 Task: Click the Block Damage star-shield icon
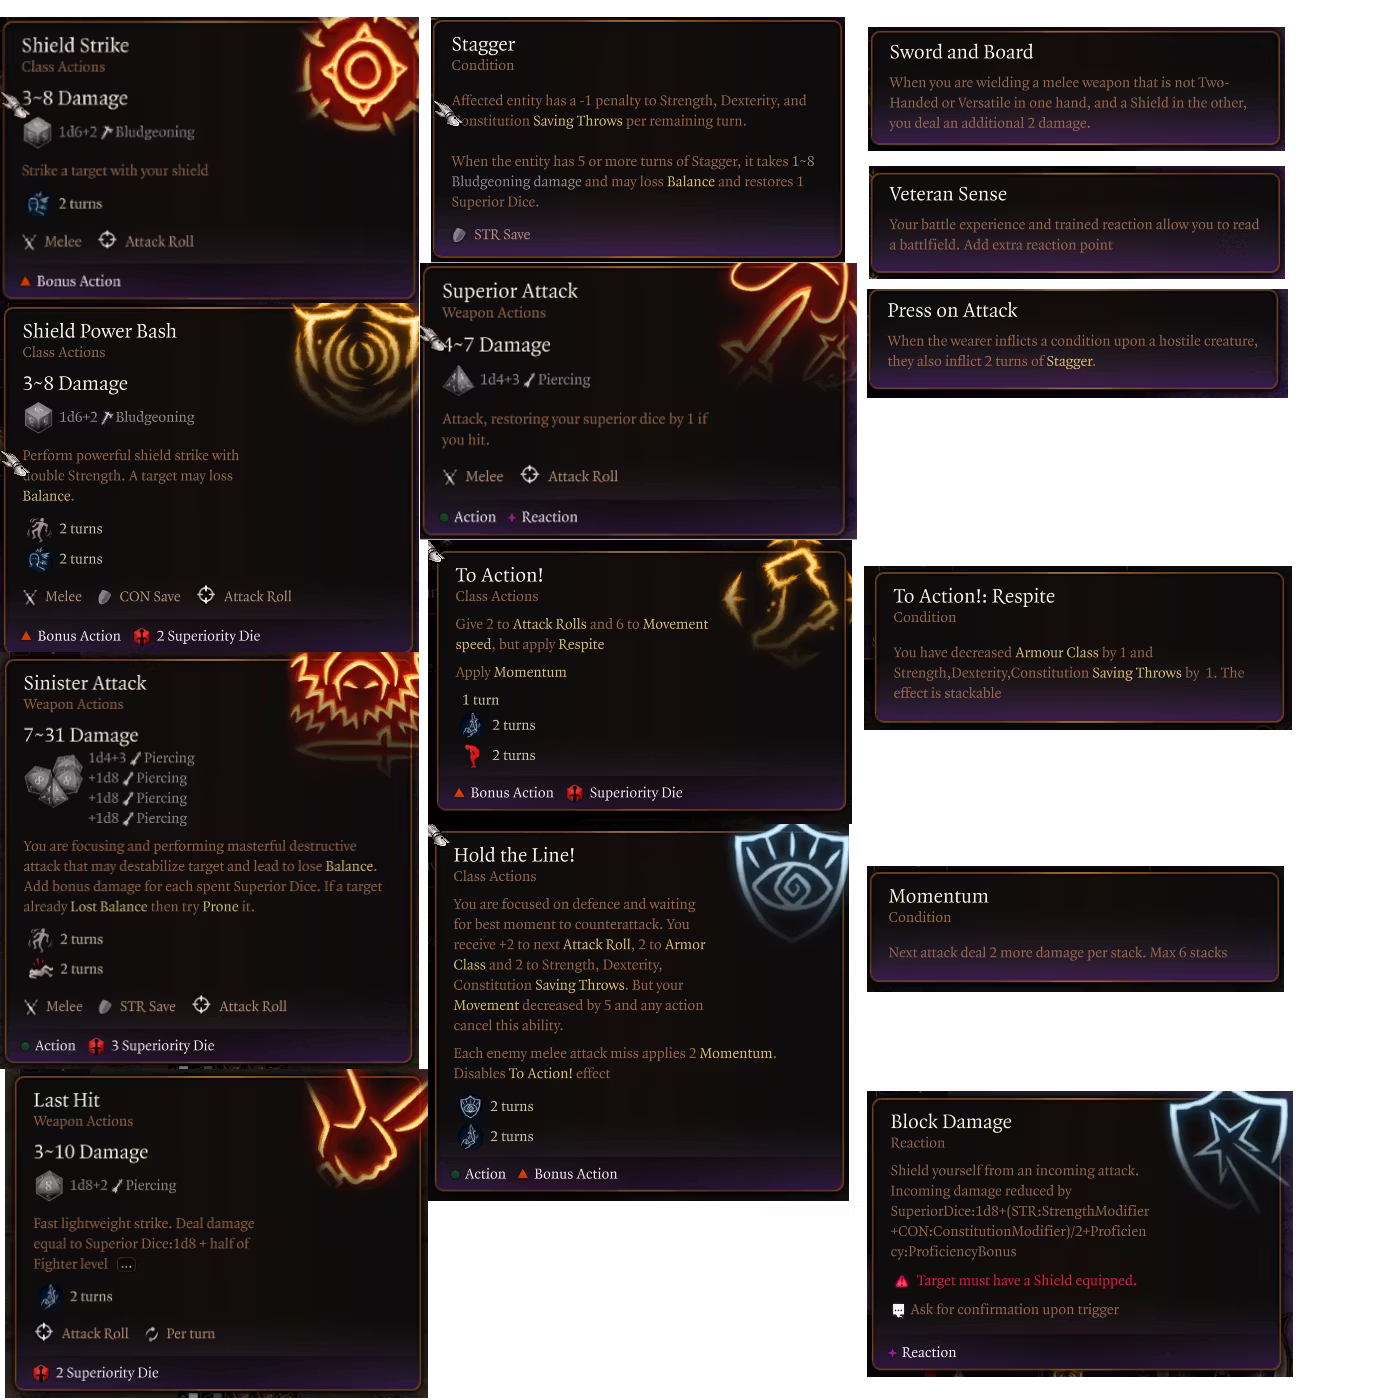tap(1228, 1149)
